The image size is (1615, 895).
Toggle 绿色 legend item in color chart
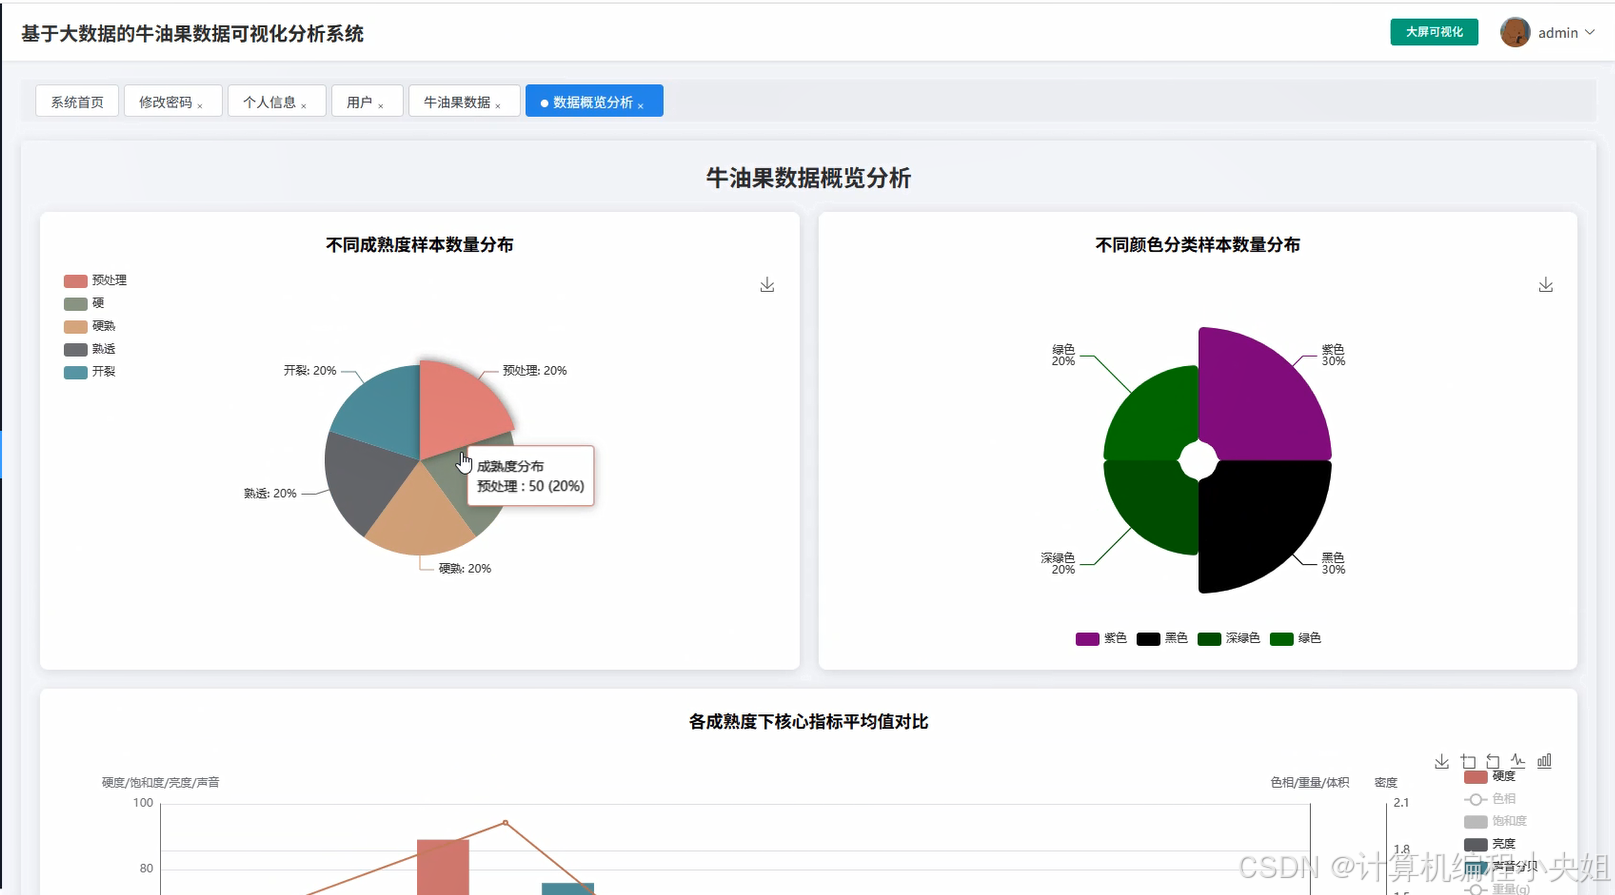pos(1295,638)
